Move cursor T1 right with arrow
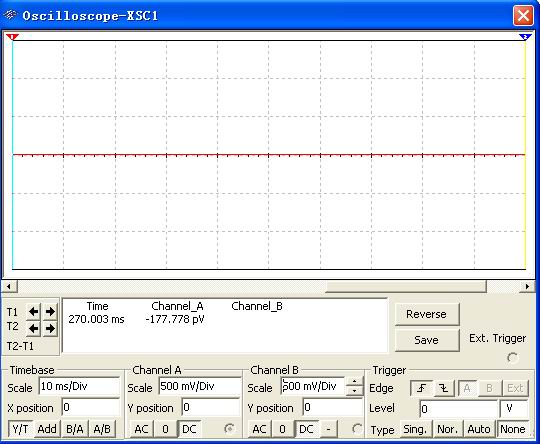The width and height of the screenshot is (540, 444). coord(50,311)
